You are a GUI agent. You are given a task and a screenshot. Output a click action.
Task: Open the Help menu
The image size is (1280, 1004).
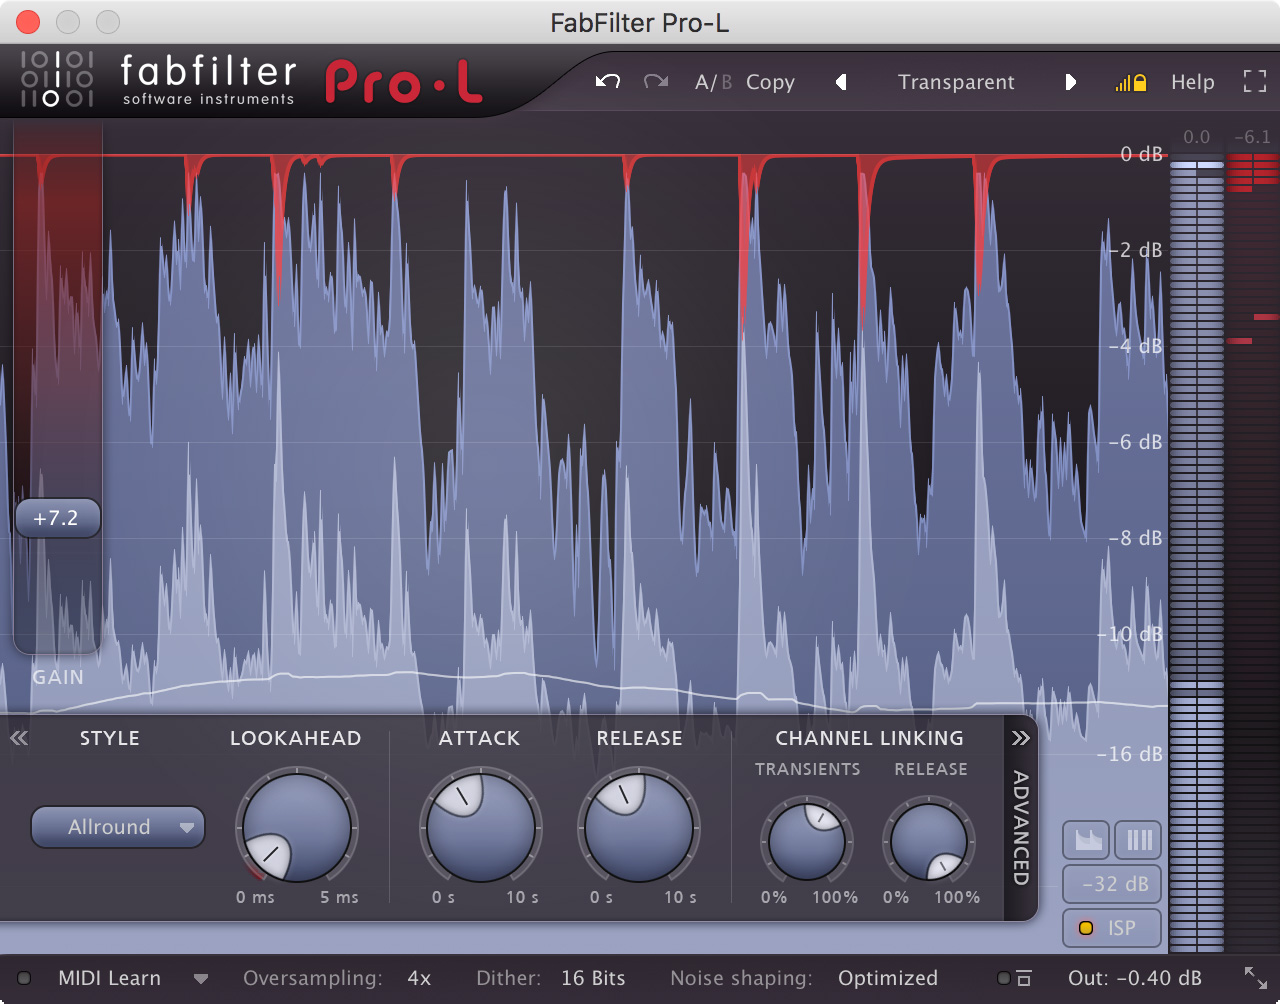[1192, 82]
